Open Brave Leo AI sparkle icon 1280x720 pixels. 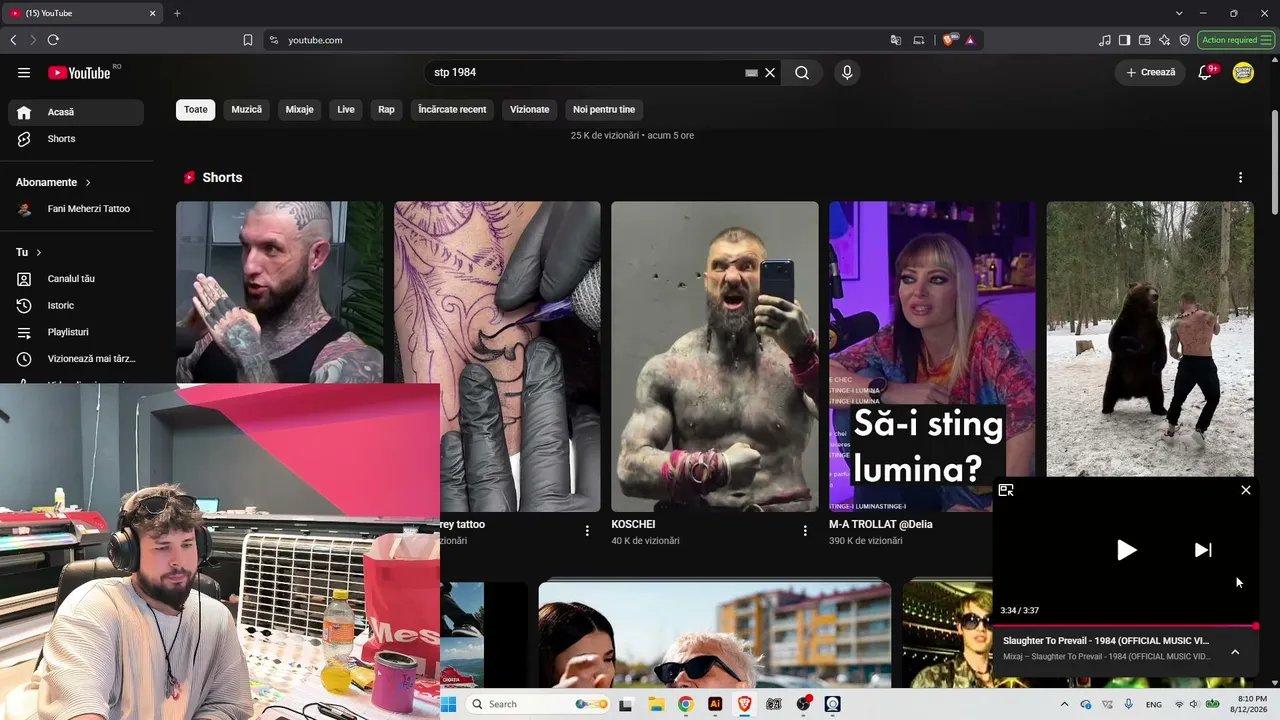click(1164, 40)
